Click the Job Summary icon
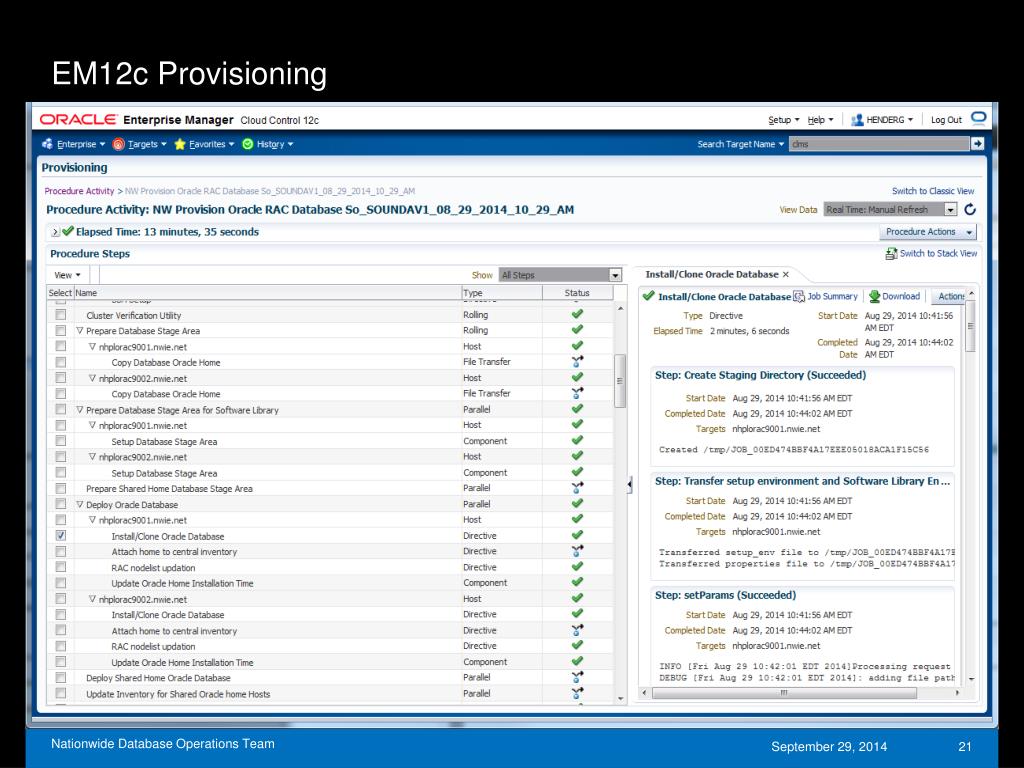1024x768 pixels. [799, 296]
